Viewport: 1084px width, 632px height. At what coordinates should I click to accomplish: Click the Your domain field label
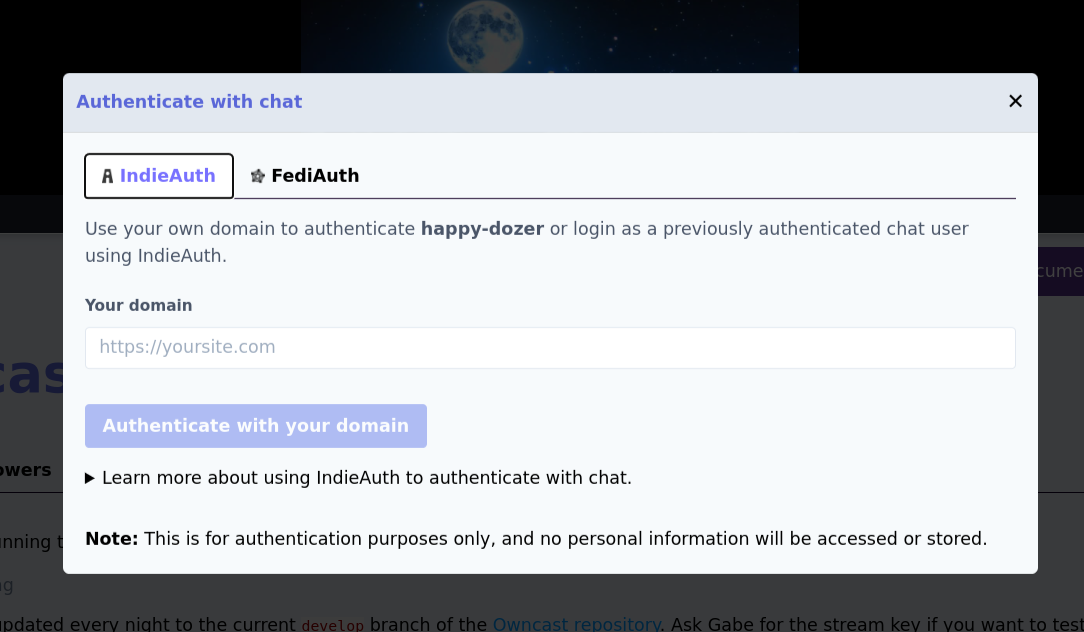point(138,305)
